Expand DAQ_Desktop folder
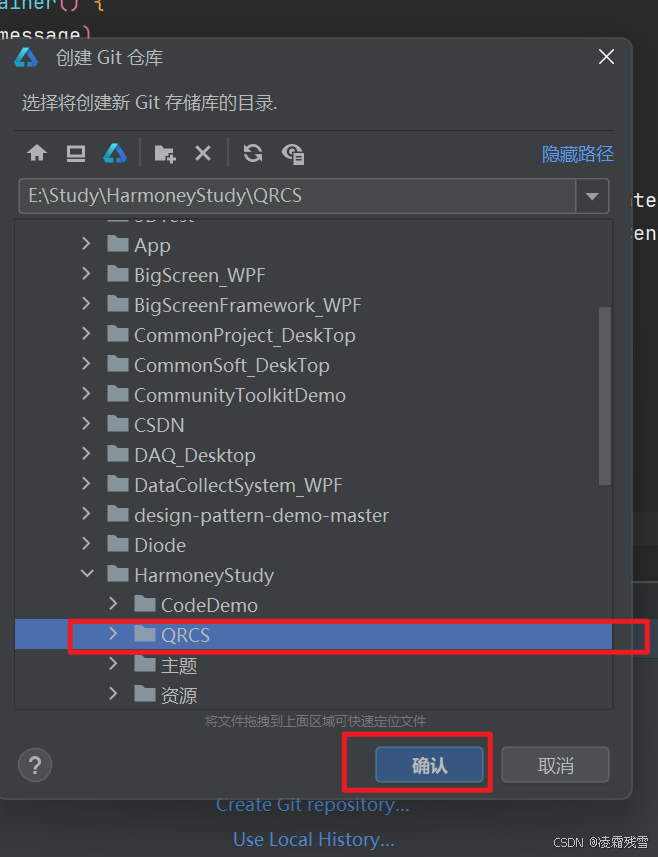Image resolution: width=658 pixels, height=857 pixels. click(86, 454)
